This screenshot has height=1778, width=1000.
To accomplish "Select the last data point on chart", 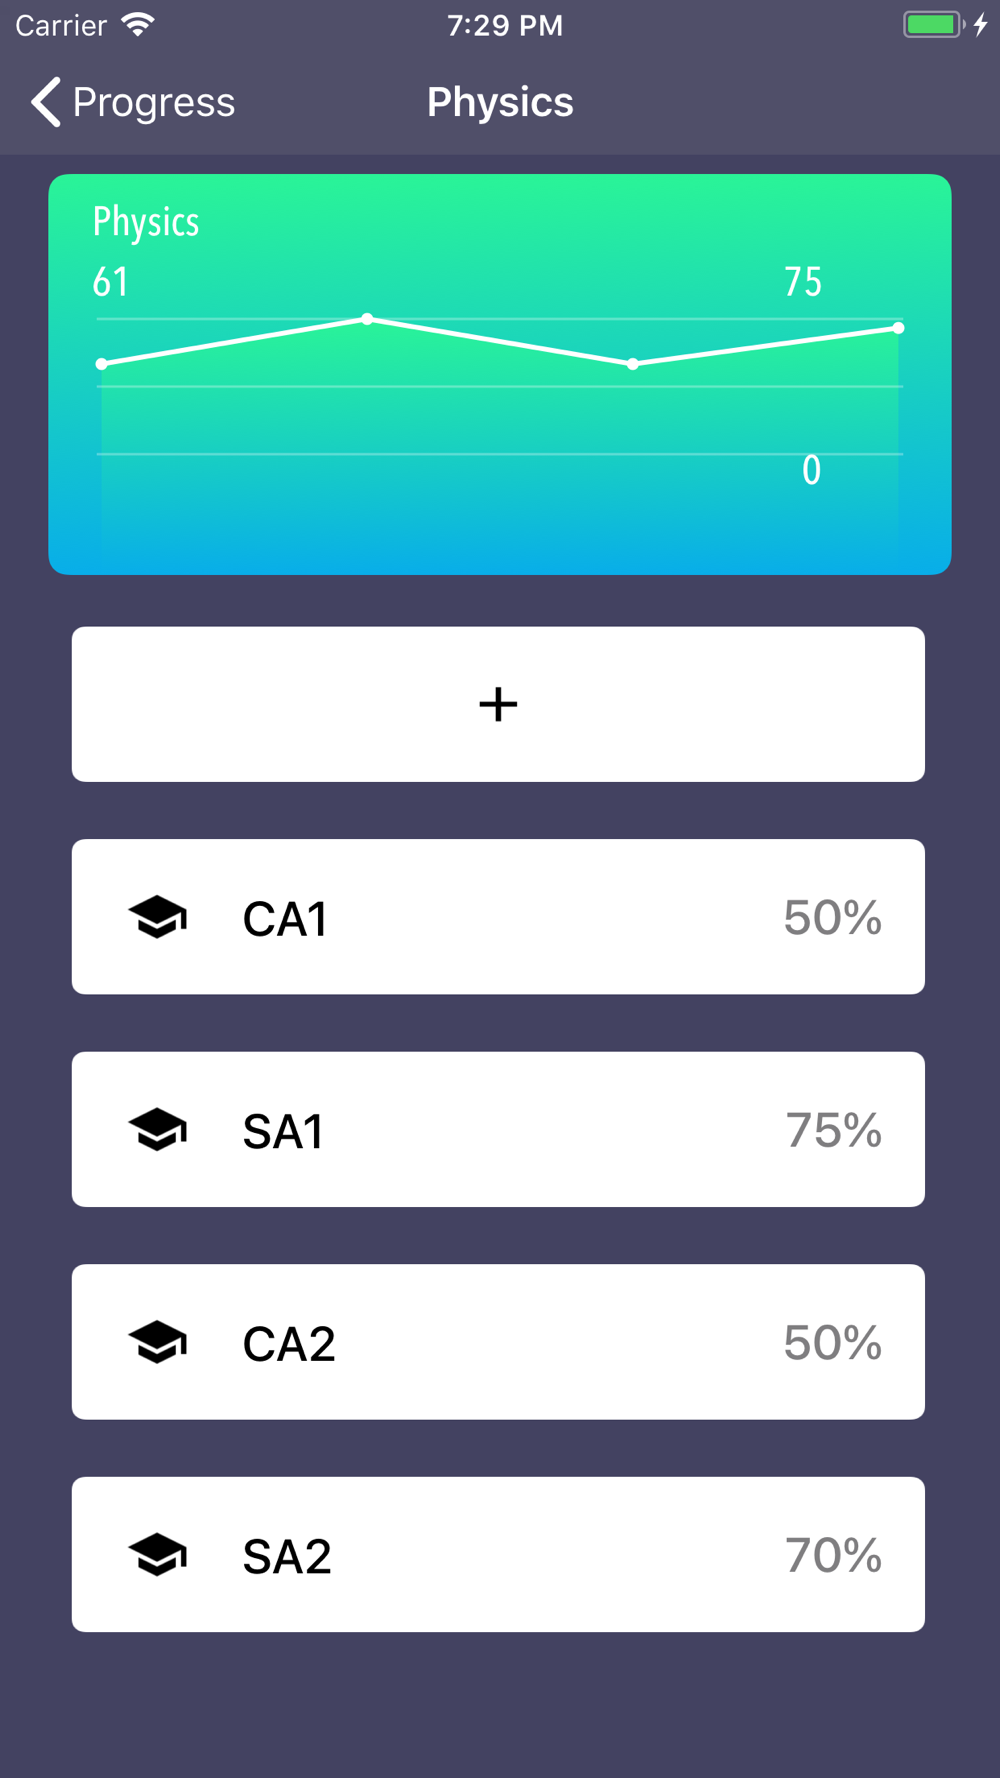I will point(898,328).
